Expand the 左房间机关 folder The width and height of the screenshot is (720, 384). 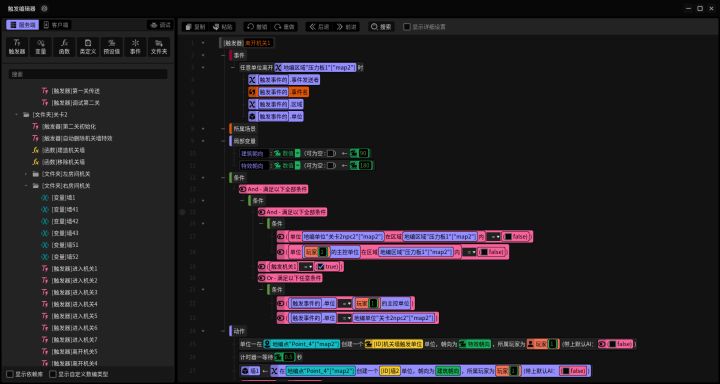click(26, 174)
